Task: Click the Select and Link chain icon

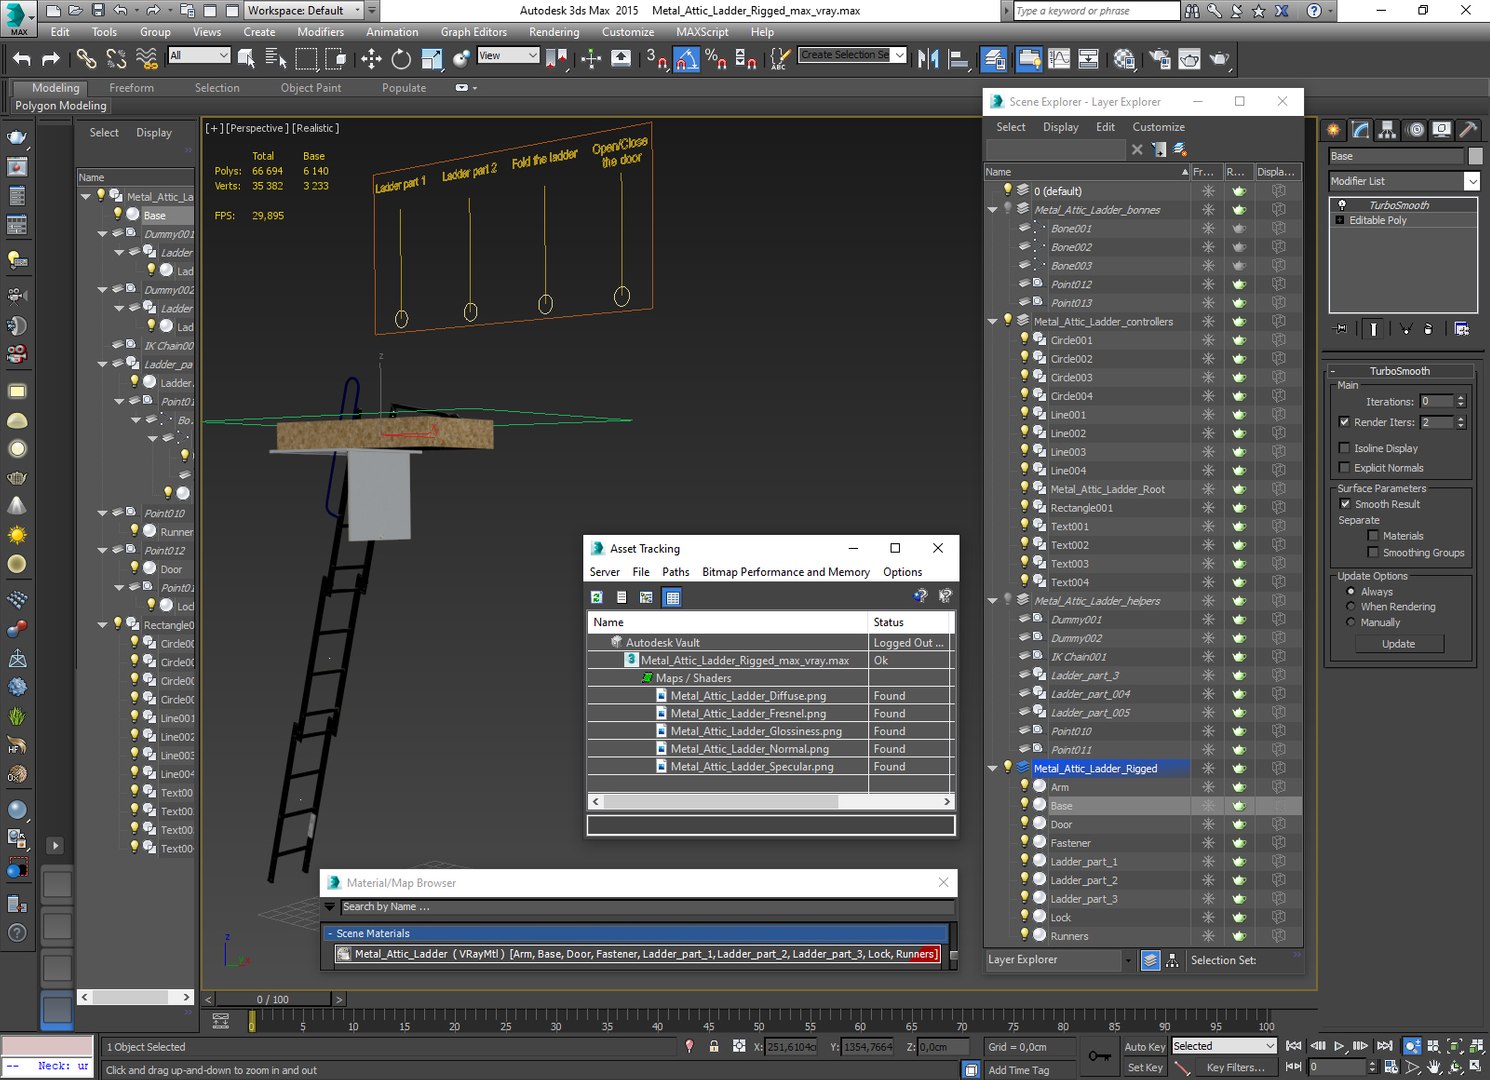Action: 87,59
